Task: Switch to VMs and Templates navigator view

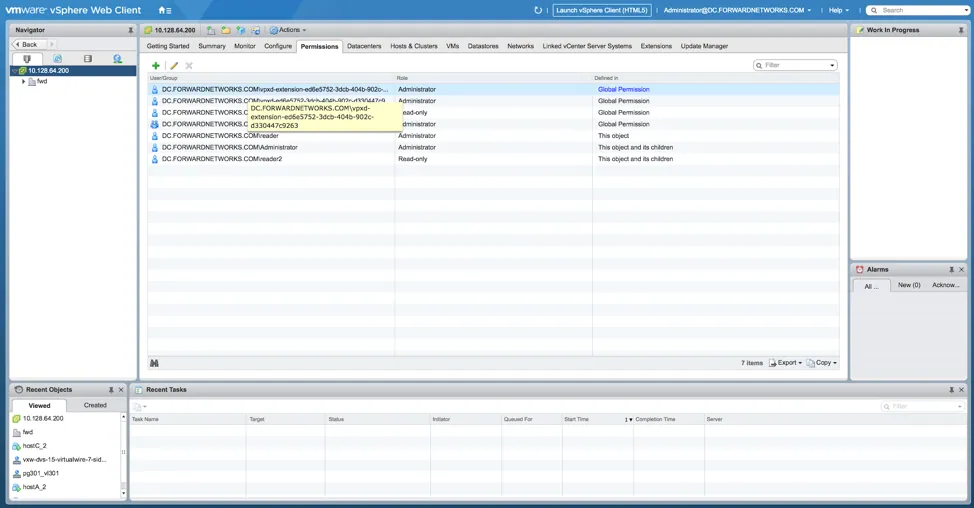Action: coord(57,58)
